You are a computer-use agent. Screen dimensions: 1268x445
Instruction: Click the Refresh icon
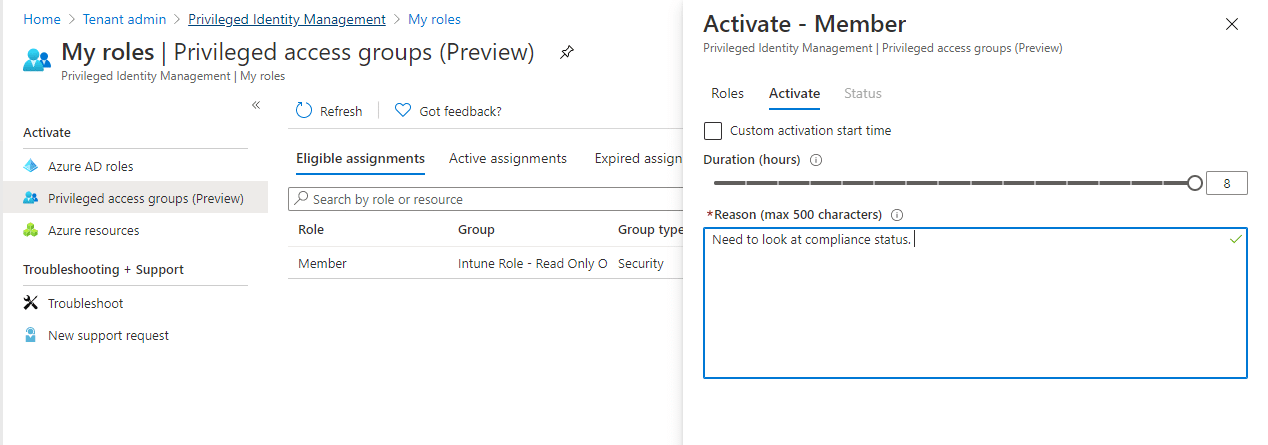click(x=304, y=111)
